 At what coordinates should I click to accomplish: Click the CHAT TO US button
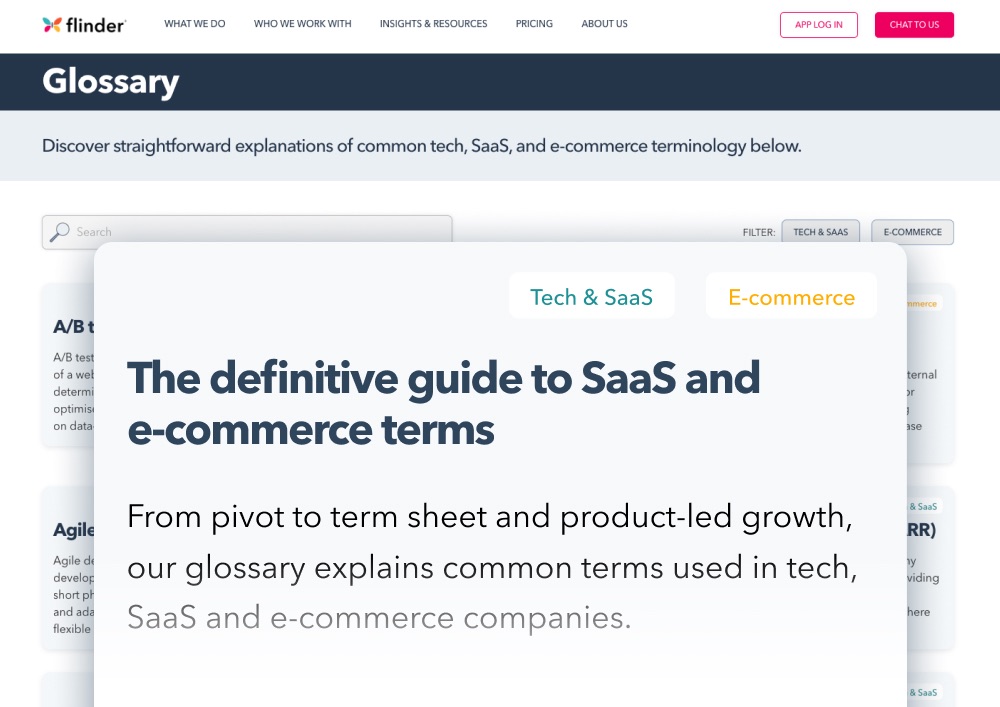914,25
